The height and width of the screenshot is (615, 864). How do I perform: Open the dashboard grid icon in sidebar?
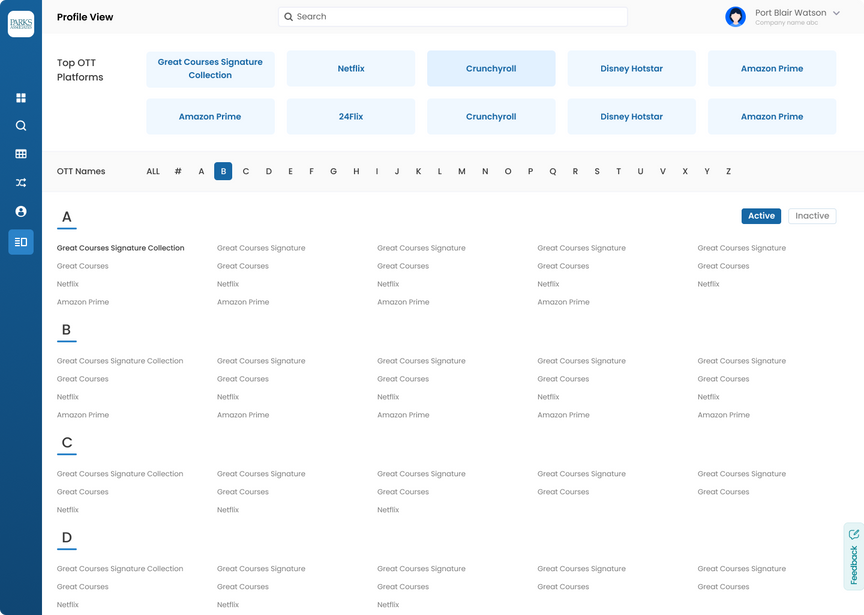point(21,98)
